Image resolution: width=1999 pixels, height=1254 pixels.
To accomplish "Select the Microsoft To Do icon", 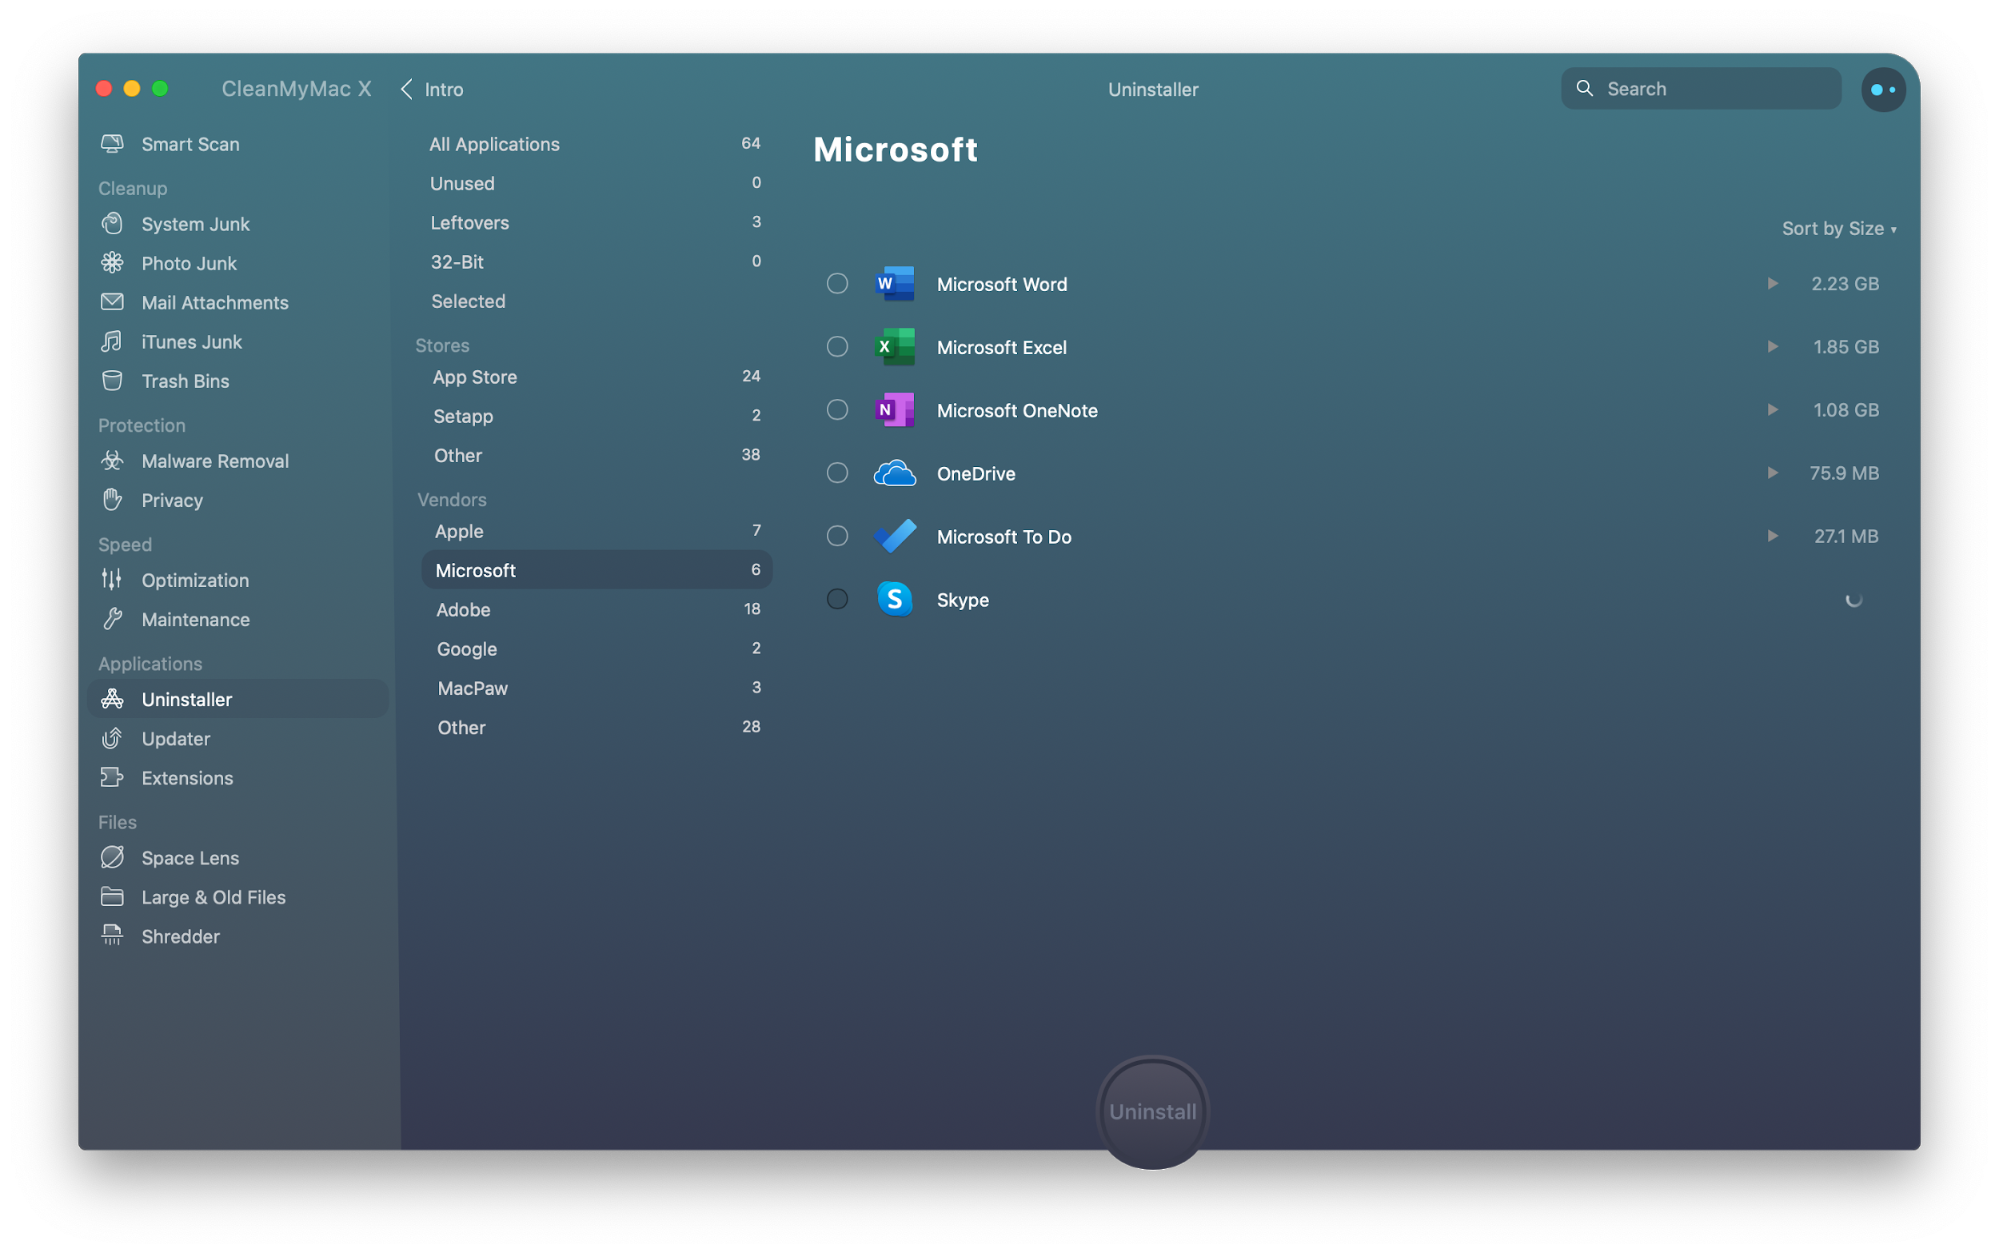I will (893, 535).
